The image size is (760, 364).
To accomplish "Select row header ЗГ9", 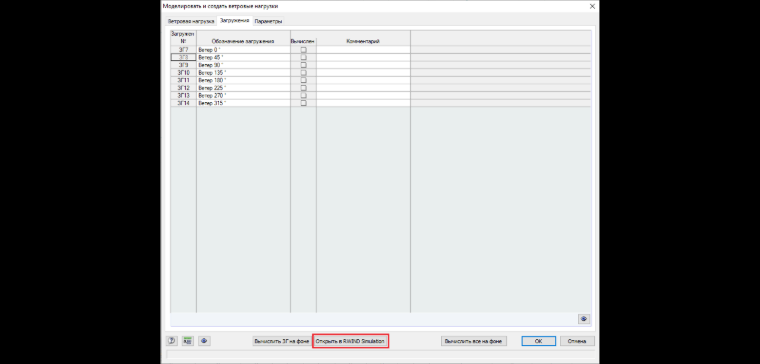I will click(183, 65).
